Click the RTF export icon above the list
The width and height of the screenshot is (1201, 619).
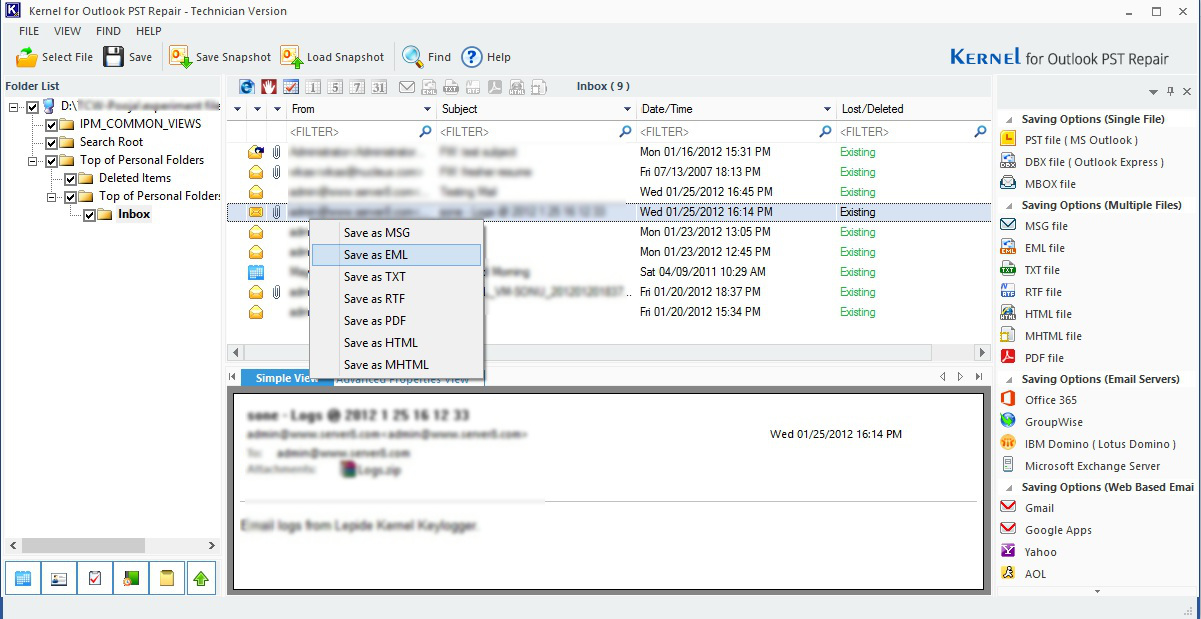coord(473,86)
